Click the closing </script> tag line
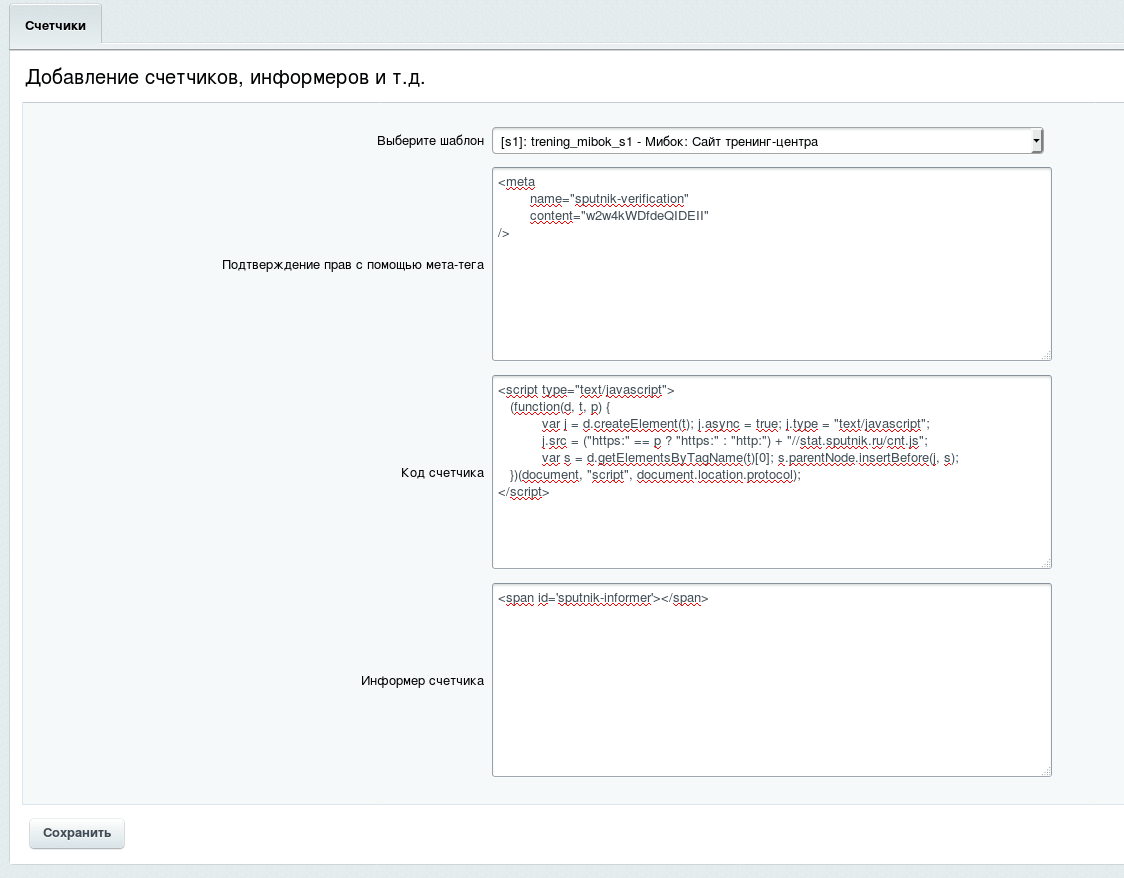This screenshot has height=878, width=1124. tap(523, 492)
